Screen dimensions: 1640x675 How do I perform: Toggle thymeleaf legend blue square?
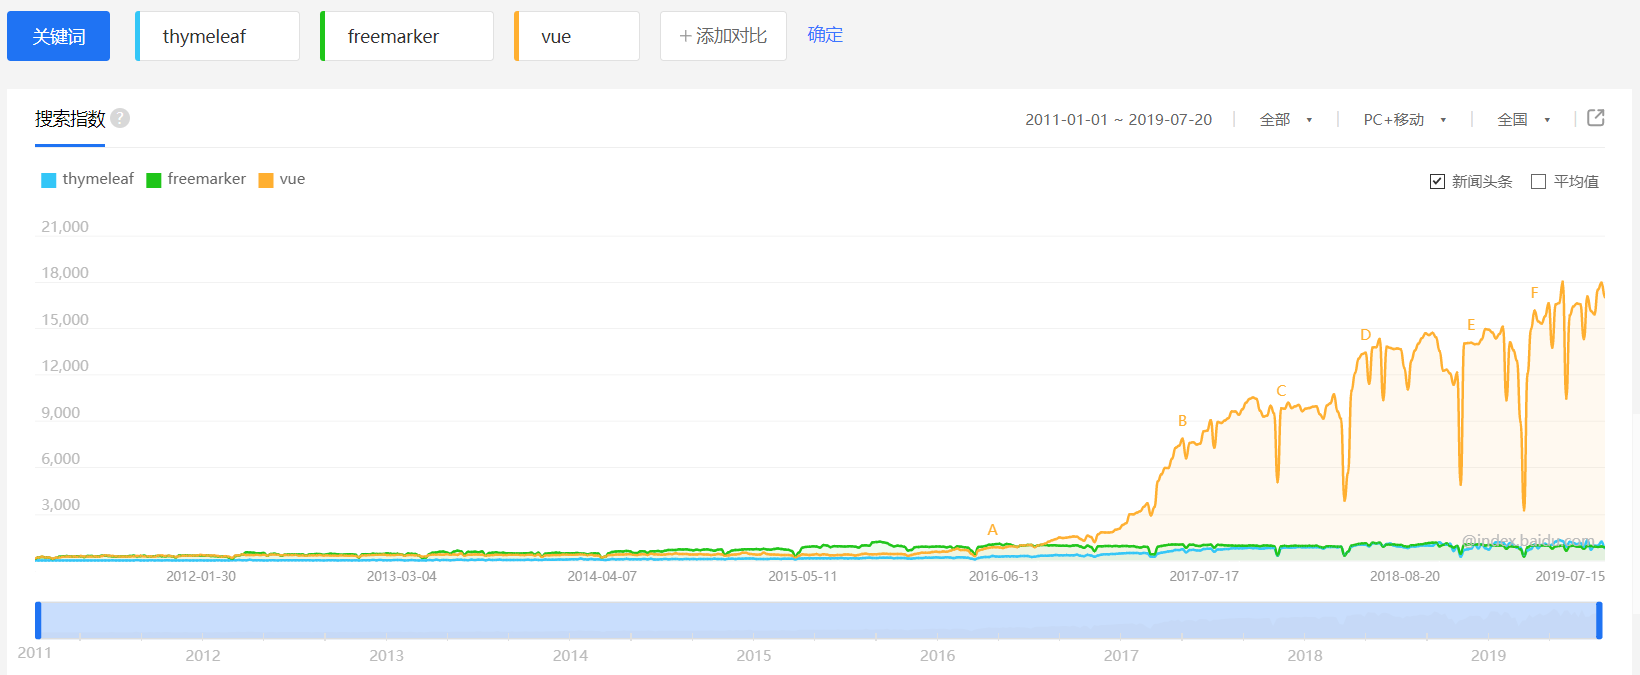tap(48, 180)
